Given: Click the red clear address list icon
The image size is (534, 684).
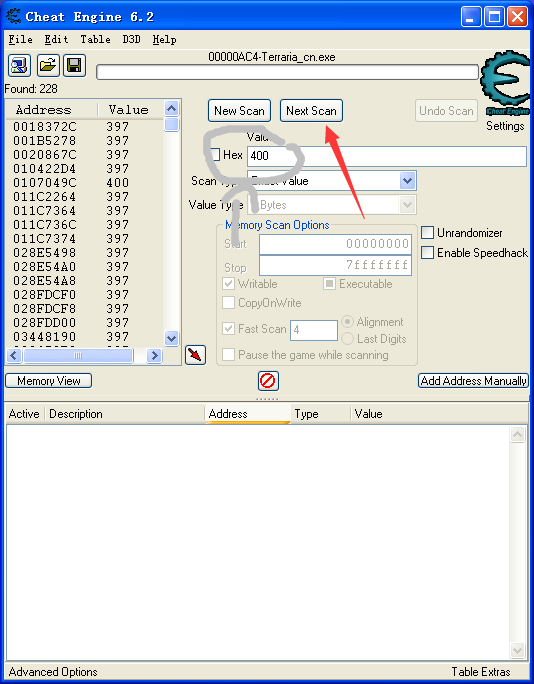Looking at the screenshot, I should point(268,381).
